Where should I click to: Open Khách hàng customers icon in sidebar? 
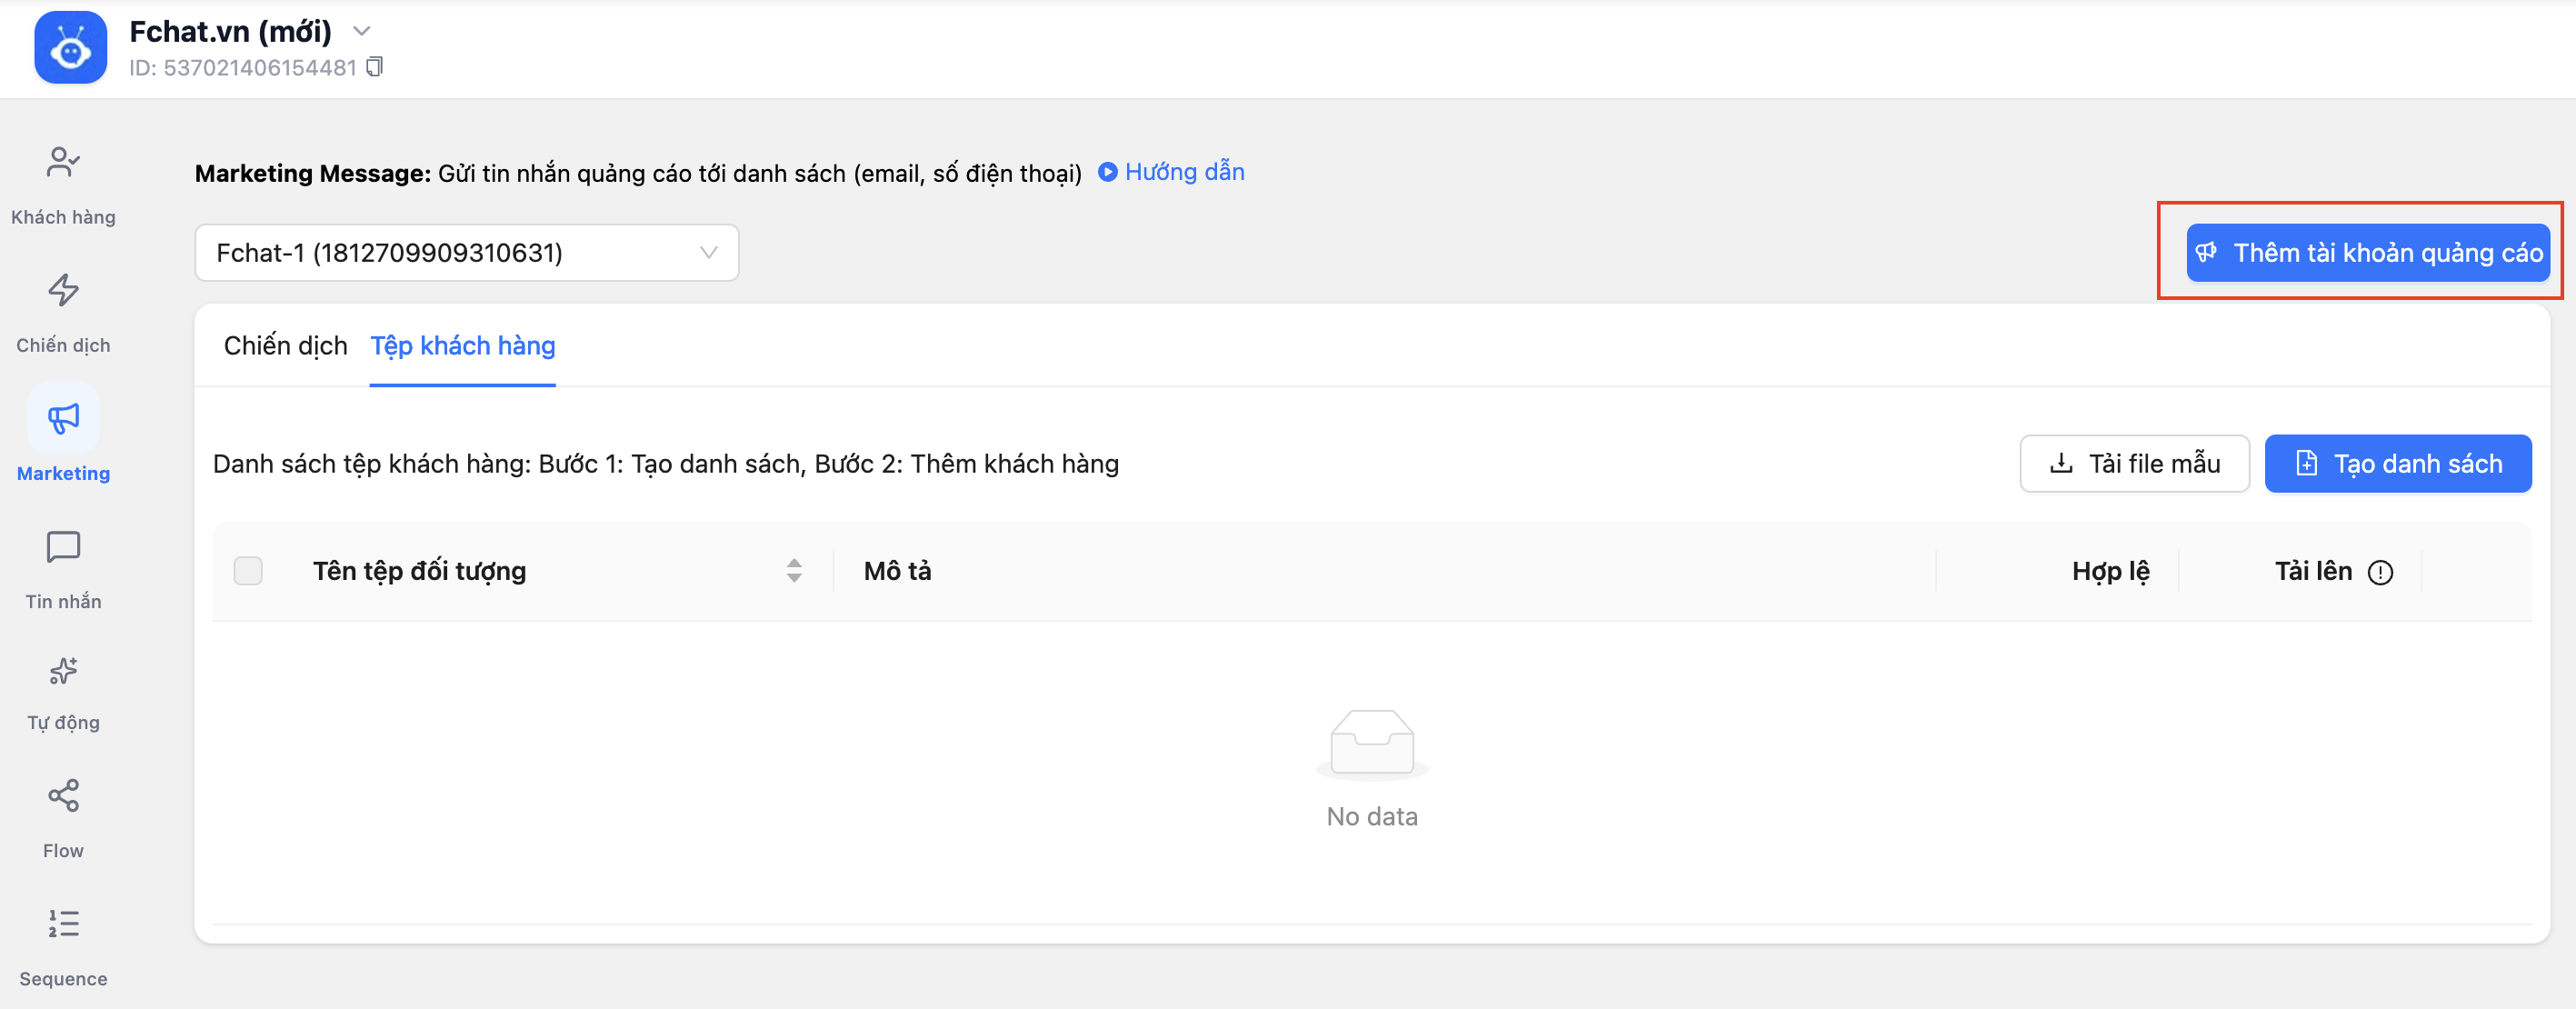63,163
